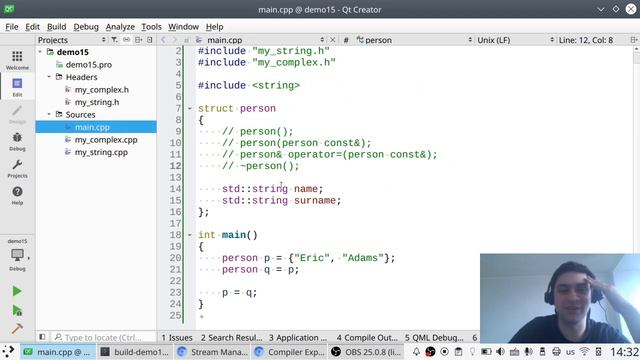The image size is (640, 360).
Task: Build the project with the hammer icon
Action: click(x=17, y=329)
